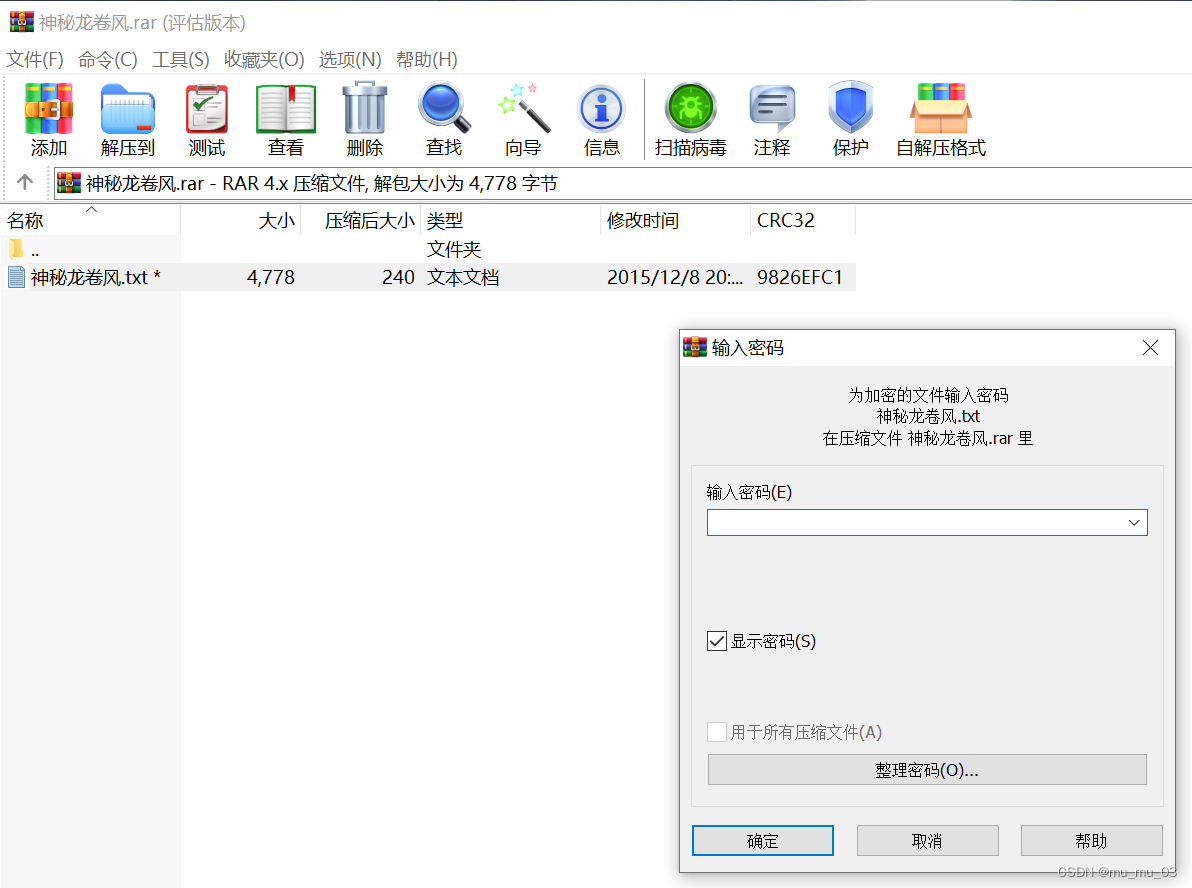The image size is (1192, 888).
Task: Select the 查找 (Find) icon
Action: click(x=443, y=117)
